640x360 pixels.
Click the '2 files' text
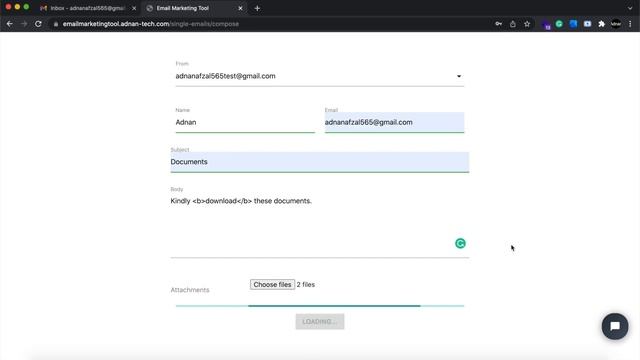point(306,284)
